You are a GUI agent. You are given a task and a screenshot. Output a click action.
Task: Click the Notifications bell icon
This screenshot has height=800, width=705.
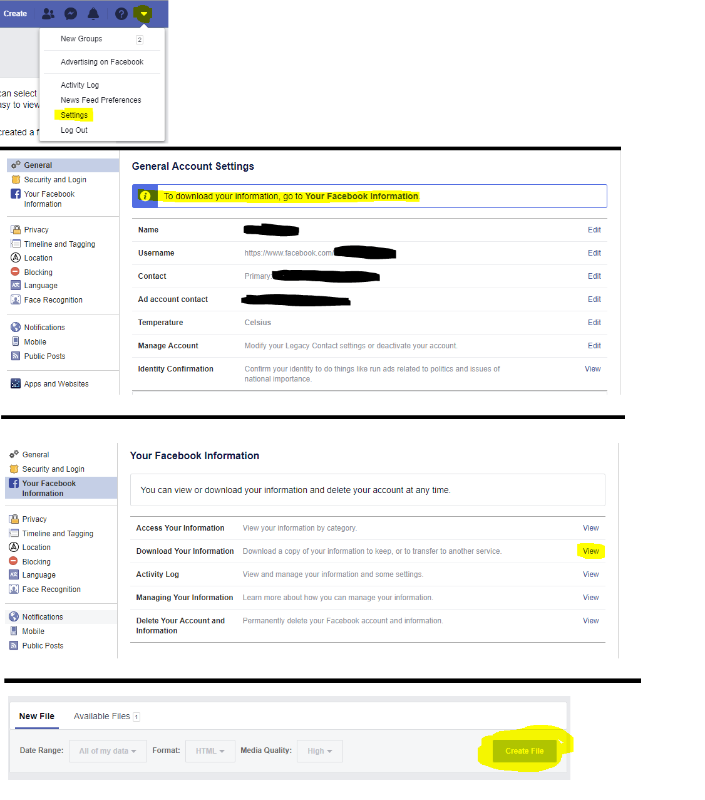click(93, 14)
